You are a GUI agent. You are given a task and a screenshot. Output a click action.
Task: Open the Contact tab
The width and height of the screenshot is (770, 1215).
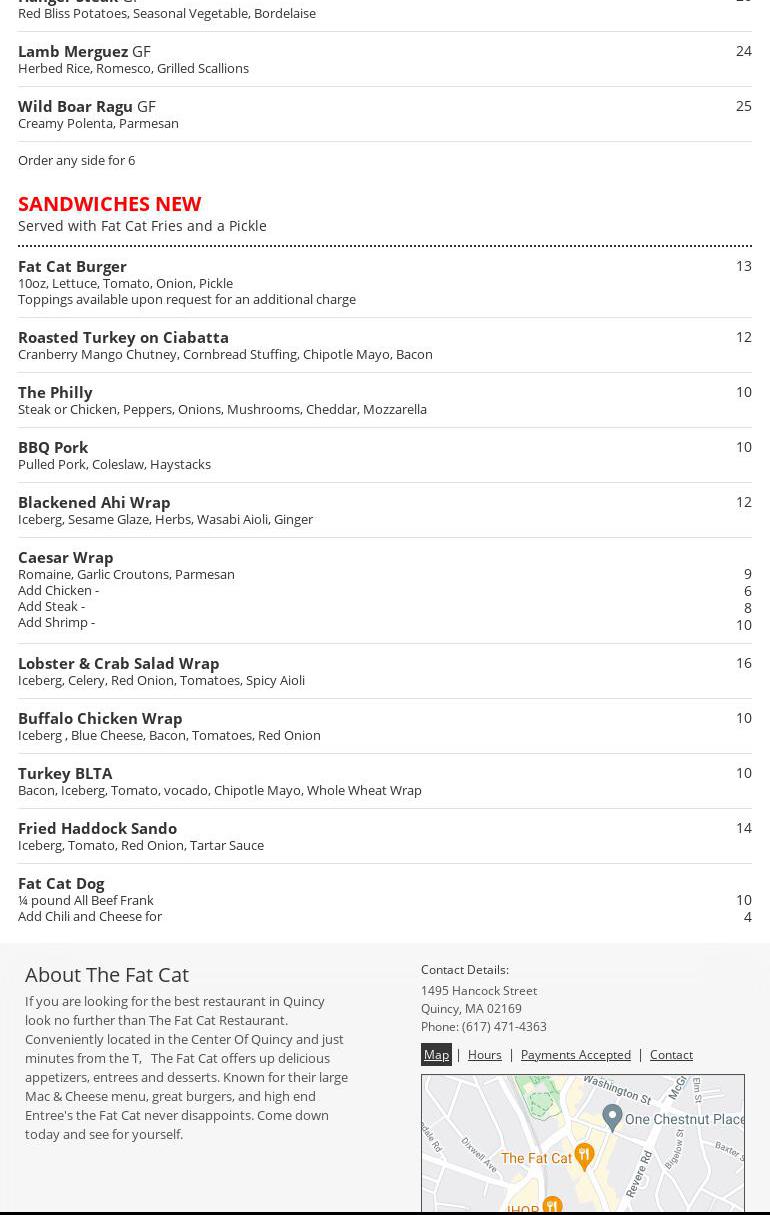tap(671, 1055)
